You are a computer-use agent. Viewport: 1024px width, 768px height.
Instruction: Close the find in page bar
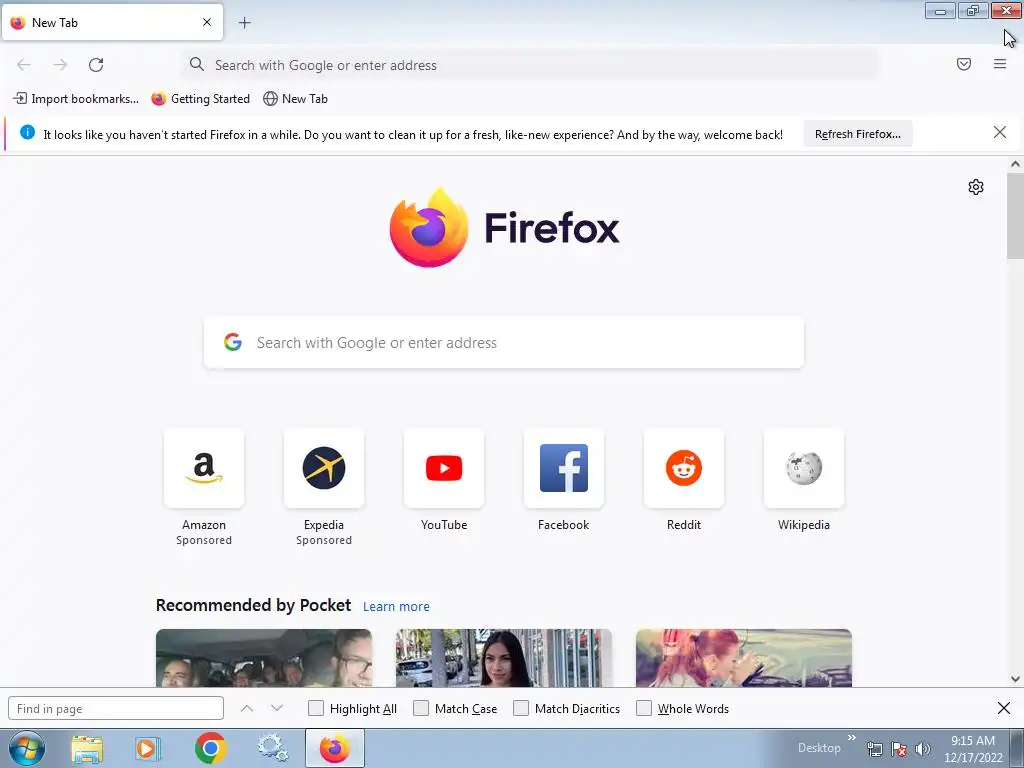1004,708
